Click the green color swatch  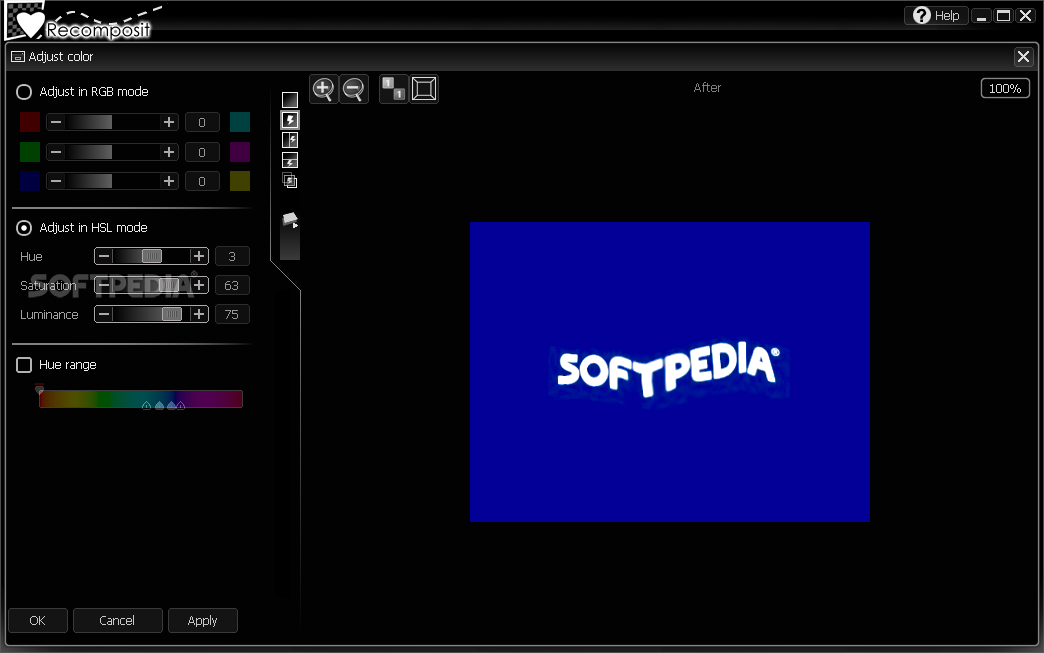pyautogui.click(x=30, y=152)
